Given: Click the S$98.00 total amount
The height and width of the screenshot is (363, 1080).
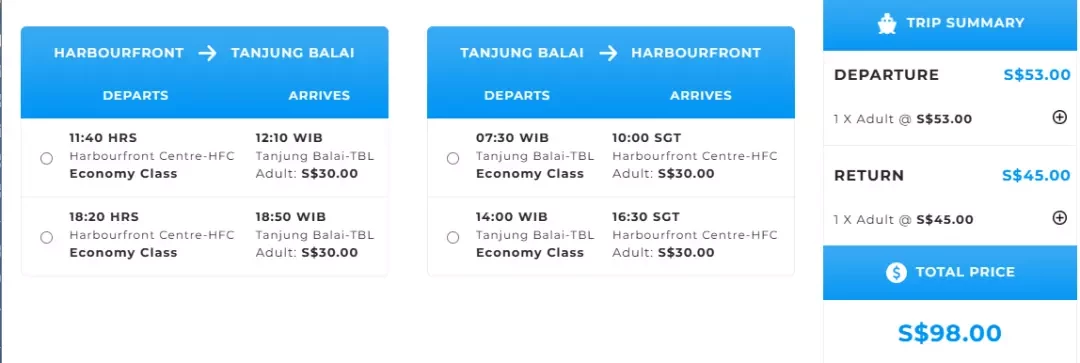Looking at the screenshot, I should (x=950, y=333).
